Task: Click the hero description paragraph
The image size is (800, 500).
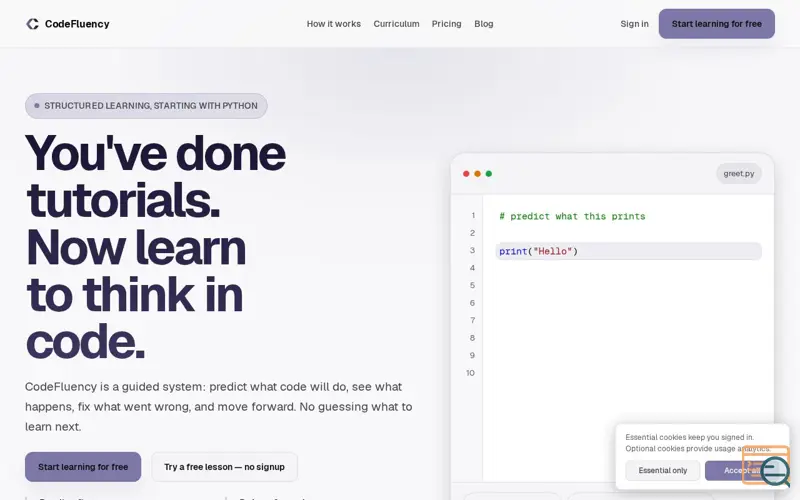Action: coord(219,407)
